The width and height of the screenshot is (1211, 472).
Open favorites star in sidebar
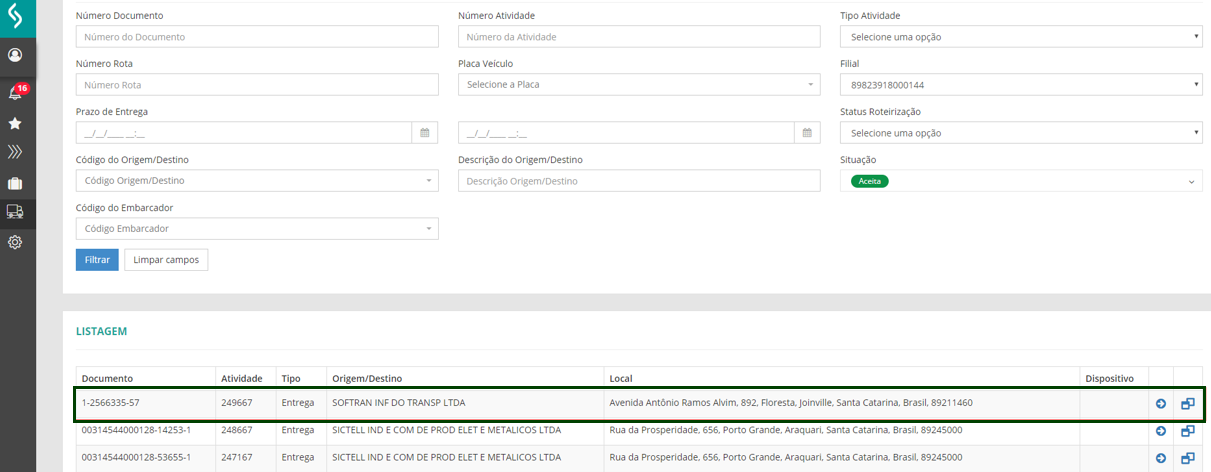click(15, 123)
